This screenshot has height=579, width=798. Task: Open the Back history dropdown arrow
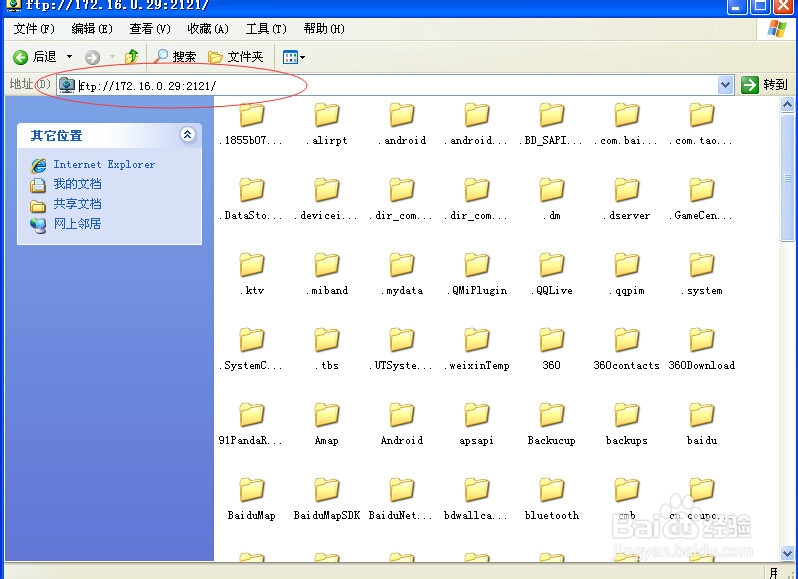69,57
